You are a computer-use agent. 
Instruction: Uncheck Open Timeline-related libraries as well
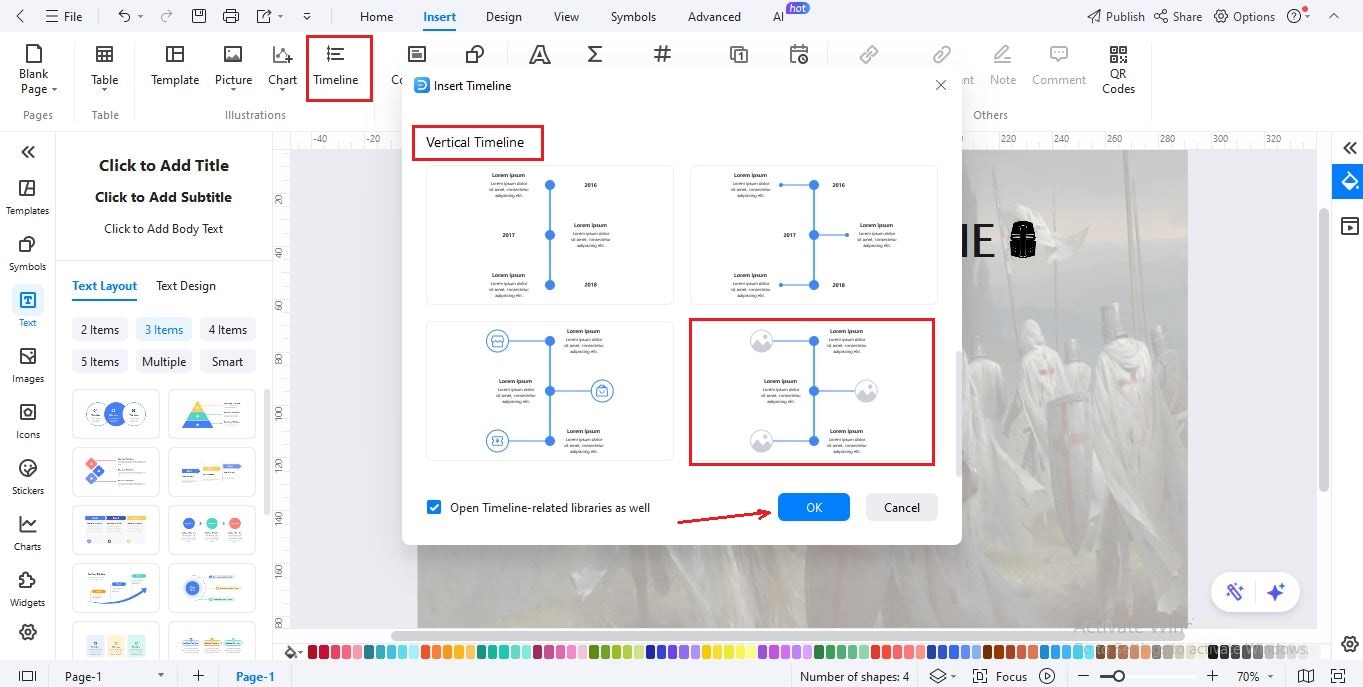coord(434,507)
